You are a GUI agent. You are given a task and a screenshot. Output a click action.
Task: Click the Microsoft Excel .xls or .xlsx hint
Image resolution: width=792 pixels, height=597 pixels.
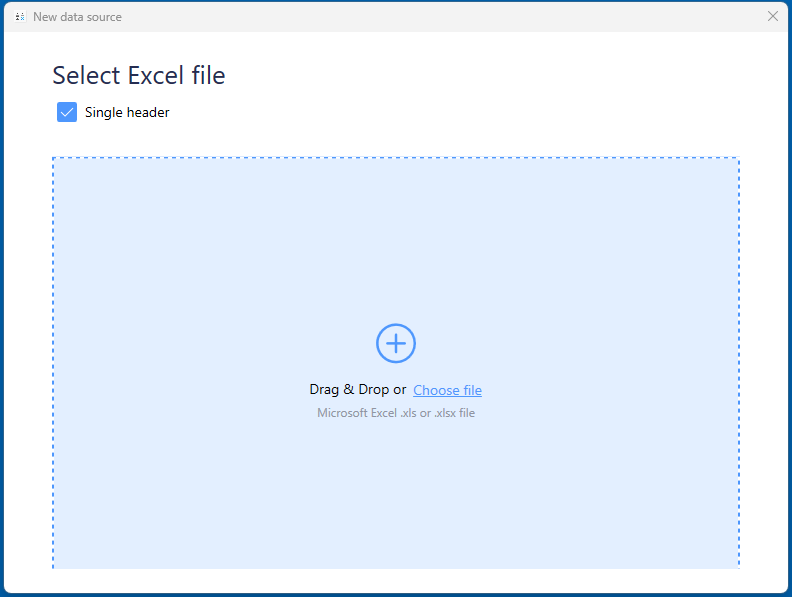point(396,413)
